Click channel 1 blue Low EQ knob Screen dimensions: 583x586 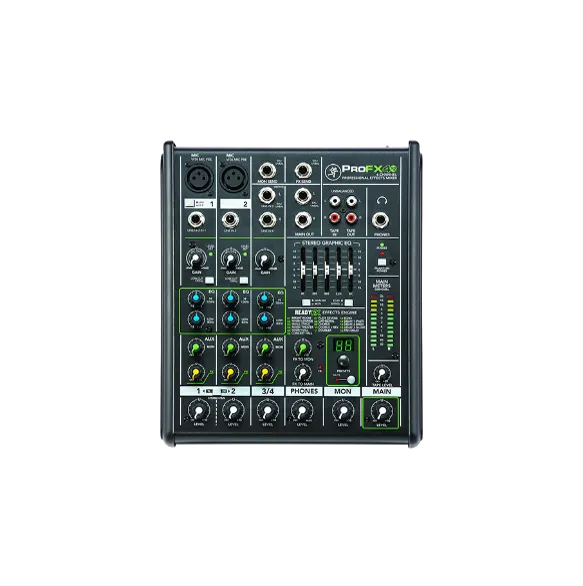196,320
